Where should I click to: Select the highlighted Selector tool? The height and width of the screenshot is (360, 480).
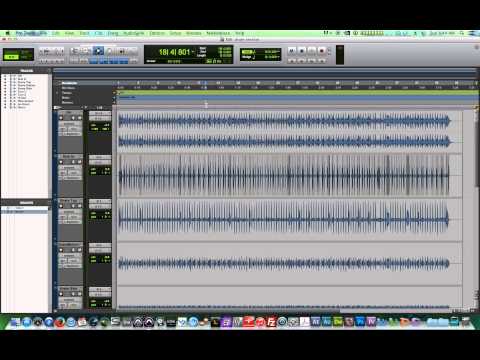[x=98, y=51]
